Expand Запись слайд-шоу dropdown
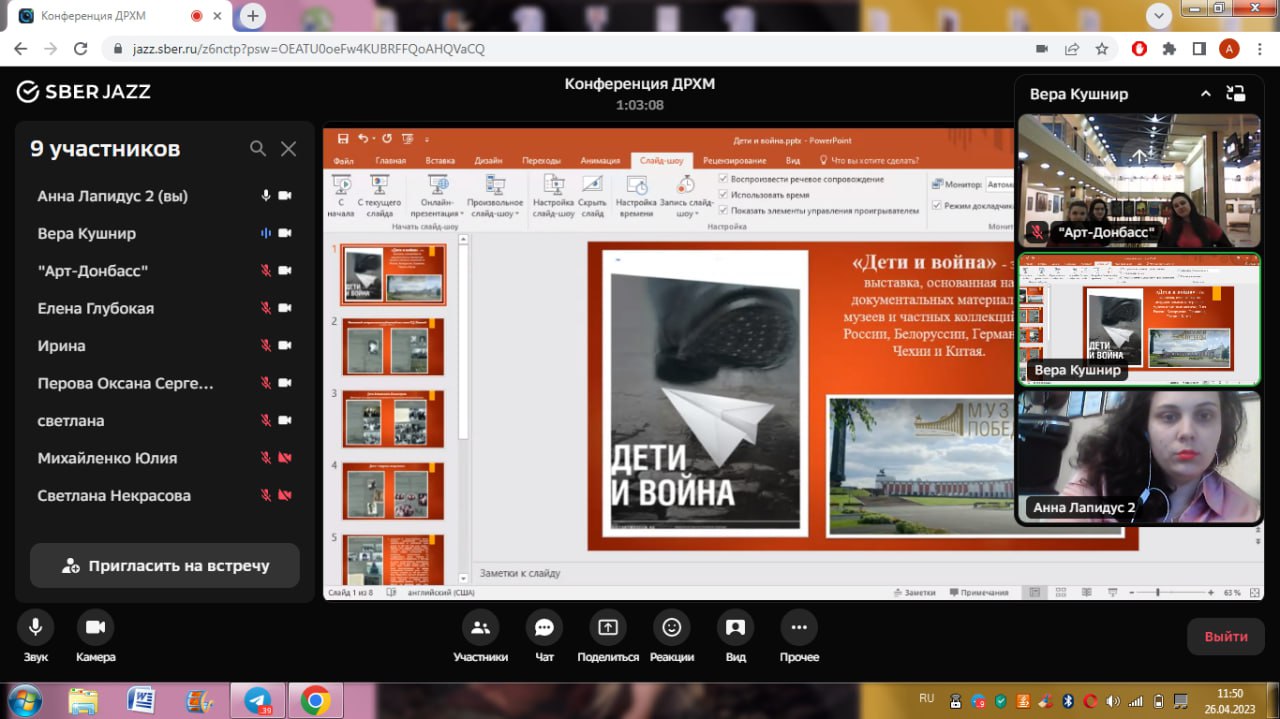Screen dimensions: 1280x719 (x=686, y=196)
